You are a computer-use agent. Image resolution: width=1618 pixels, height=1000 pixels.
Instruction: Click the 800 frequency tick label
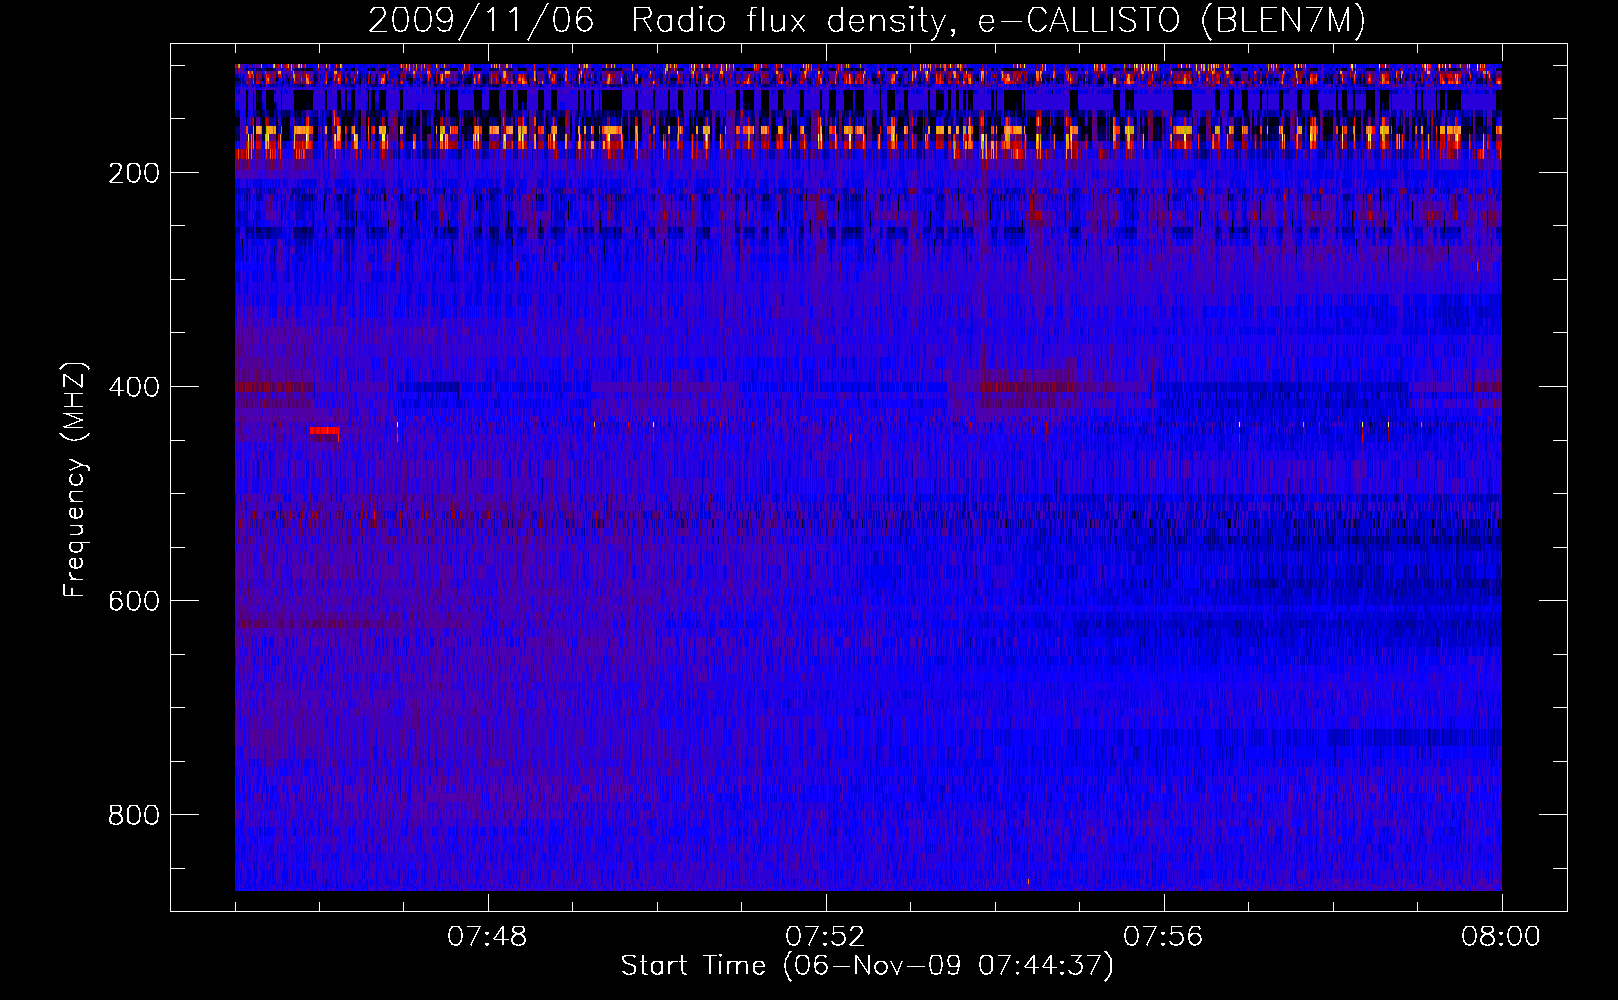(134, 815)
